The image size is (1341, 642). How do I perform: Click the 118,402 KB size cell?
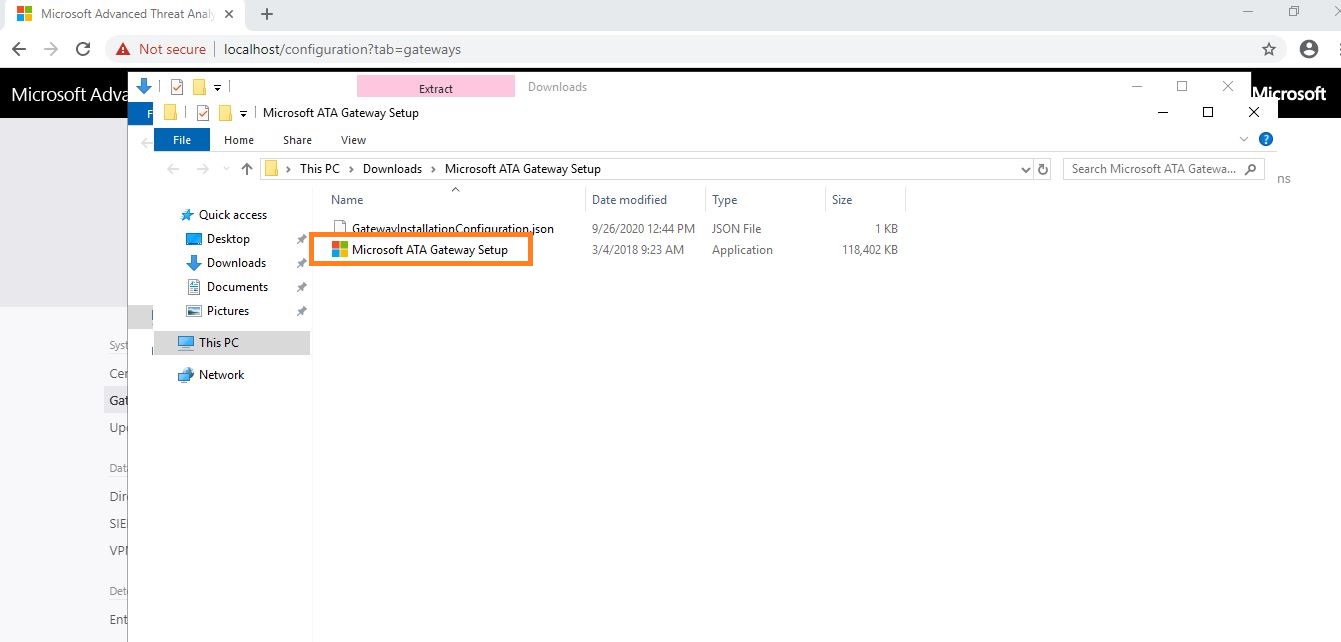coord(870,250)
